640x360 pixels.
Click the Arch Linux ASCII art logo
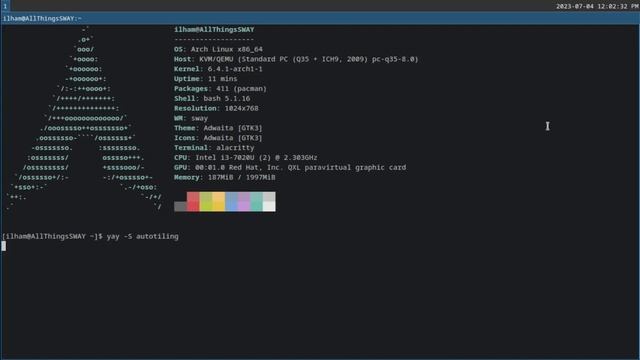click(84, 118)
